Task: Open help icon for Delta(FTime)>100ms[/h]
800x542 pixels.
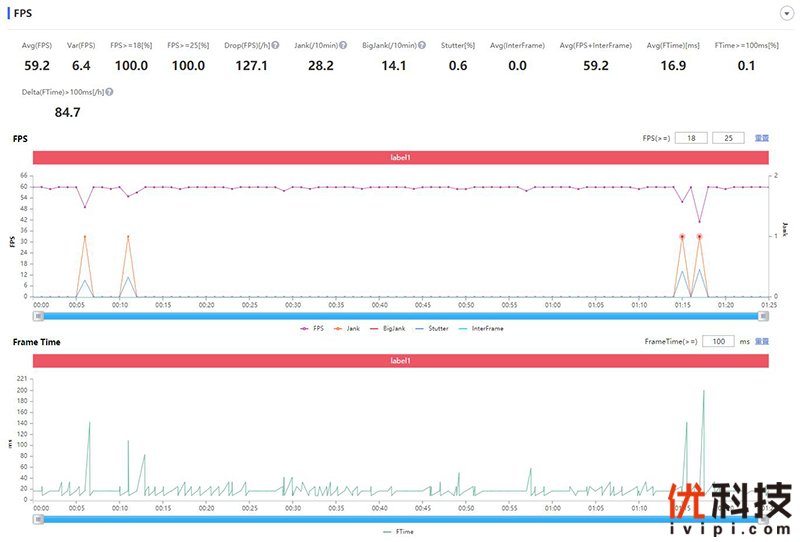Action: pyautogui.click(x=109, y=92)
